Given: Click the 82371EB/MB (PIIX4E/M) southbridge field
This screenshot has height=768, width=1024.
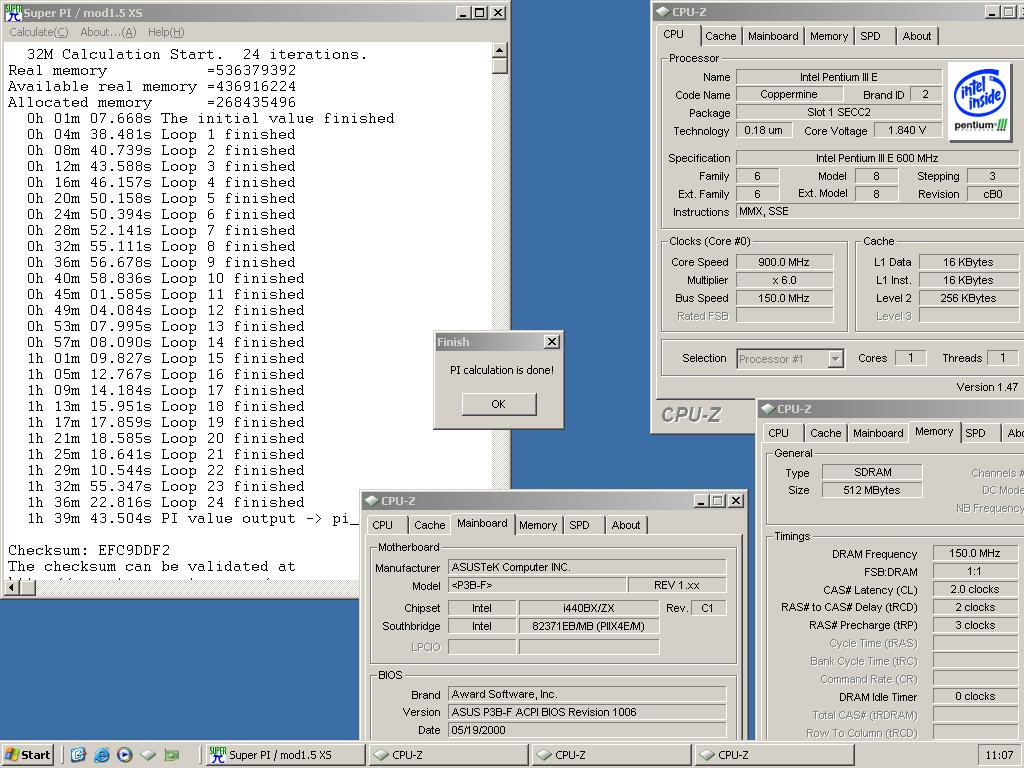Looking at the screenshot, I should click(x=588, y=626).
